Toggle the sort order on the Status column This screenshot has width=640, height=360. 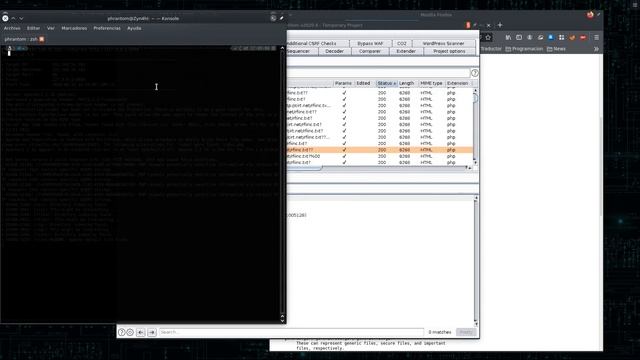tap(386, 83)
